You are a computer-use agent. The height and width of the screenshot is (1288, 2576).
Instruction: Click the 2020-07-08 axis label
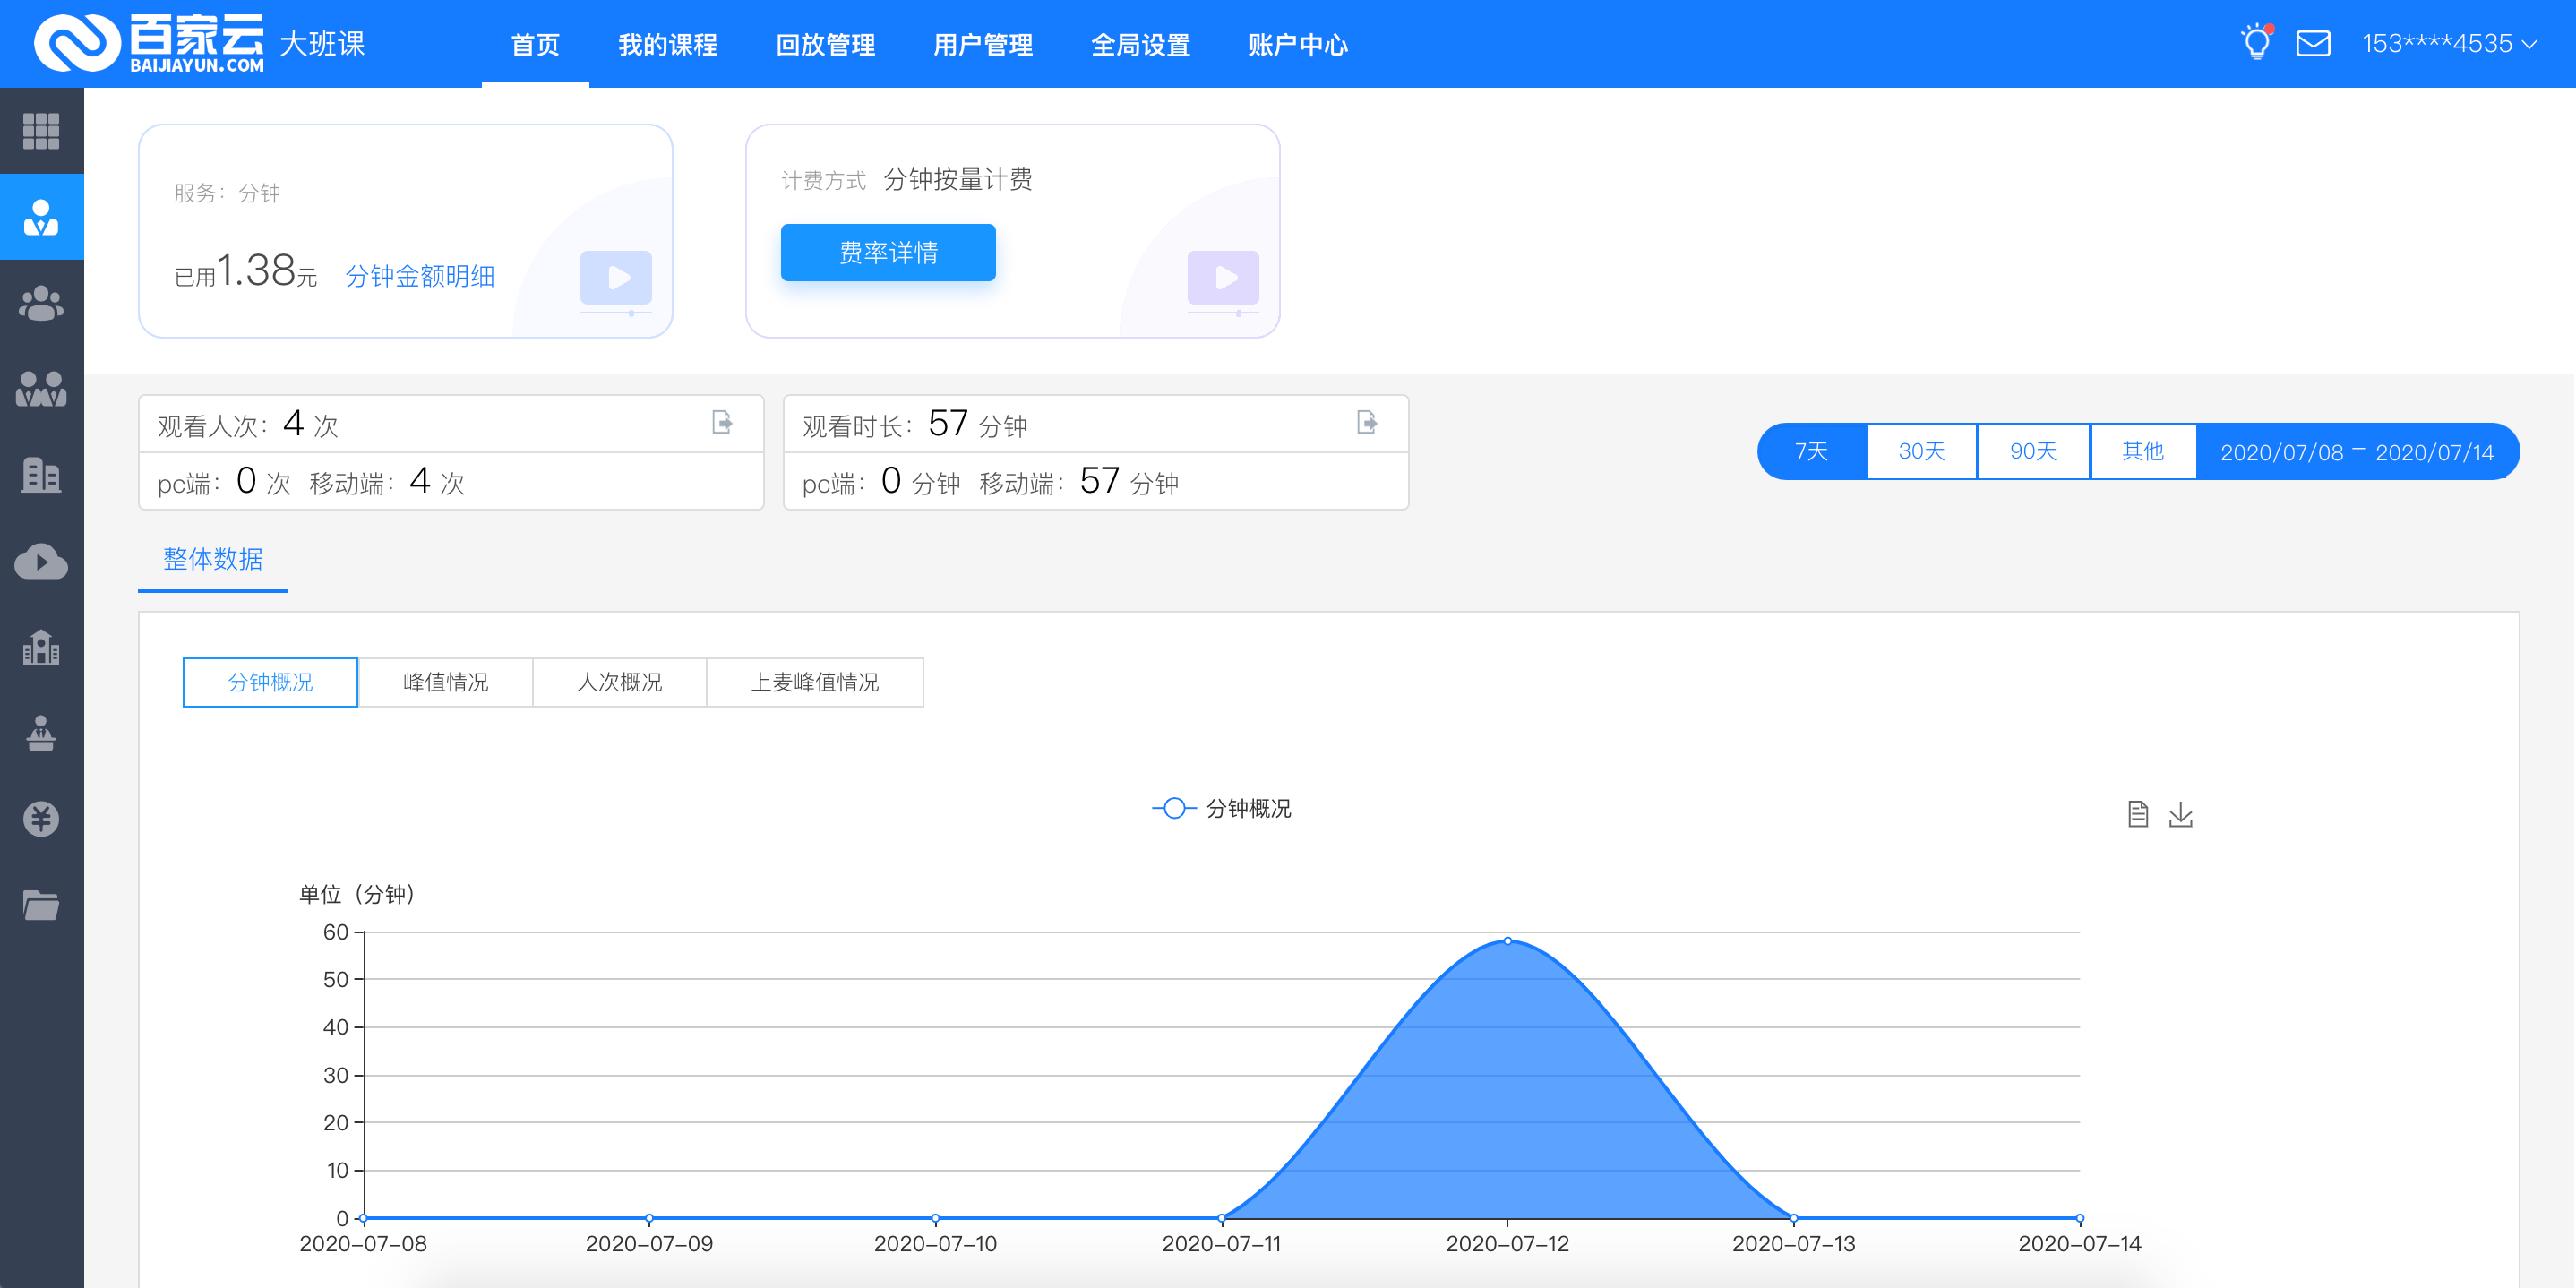pyautogui.click(x=363, y=1244)
